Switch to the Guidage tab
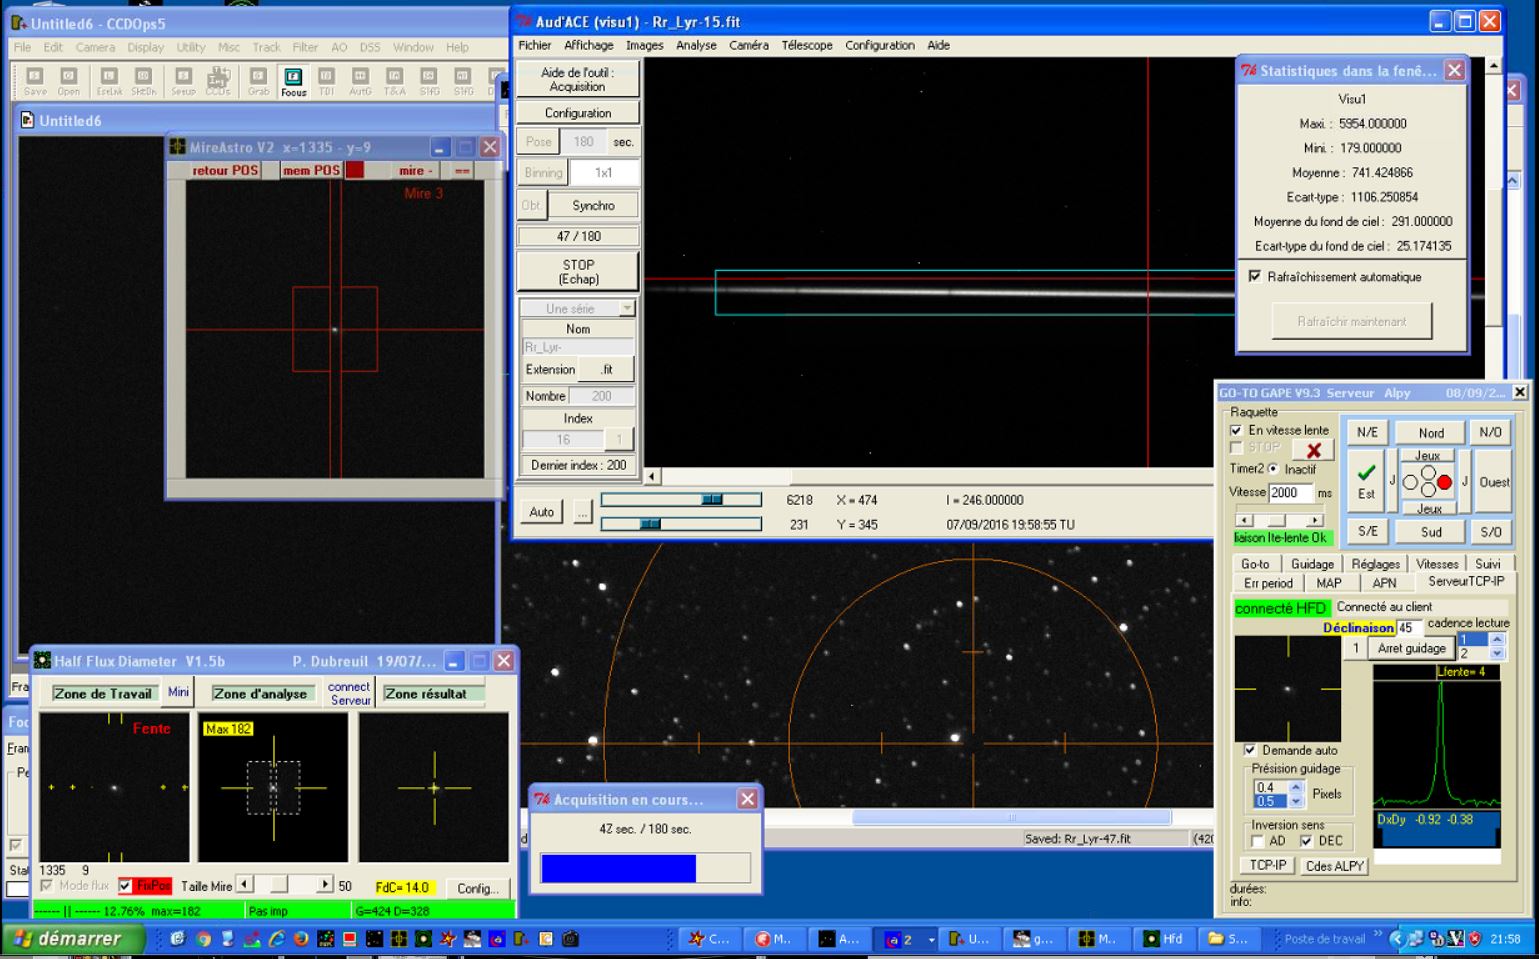Screen dimensions: 1539x959 (x=1312, y=564)
